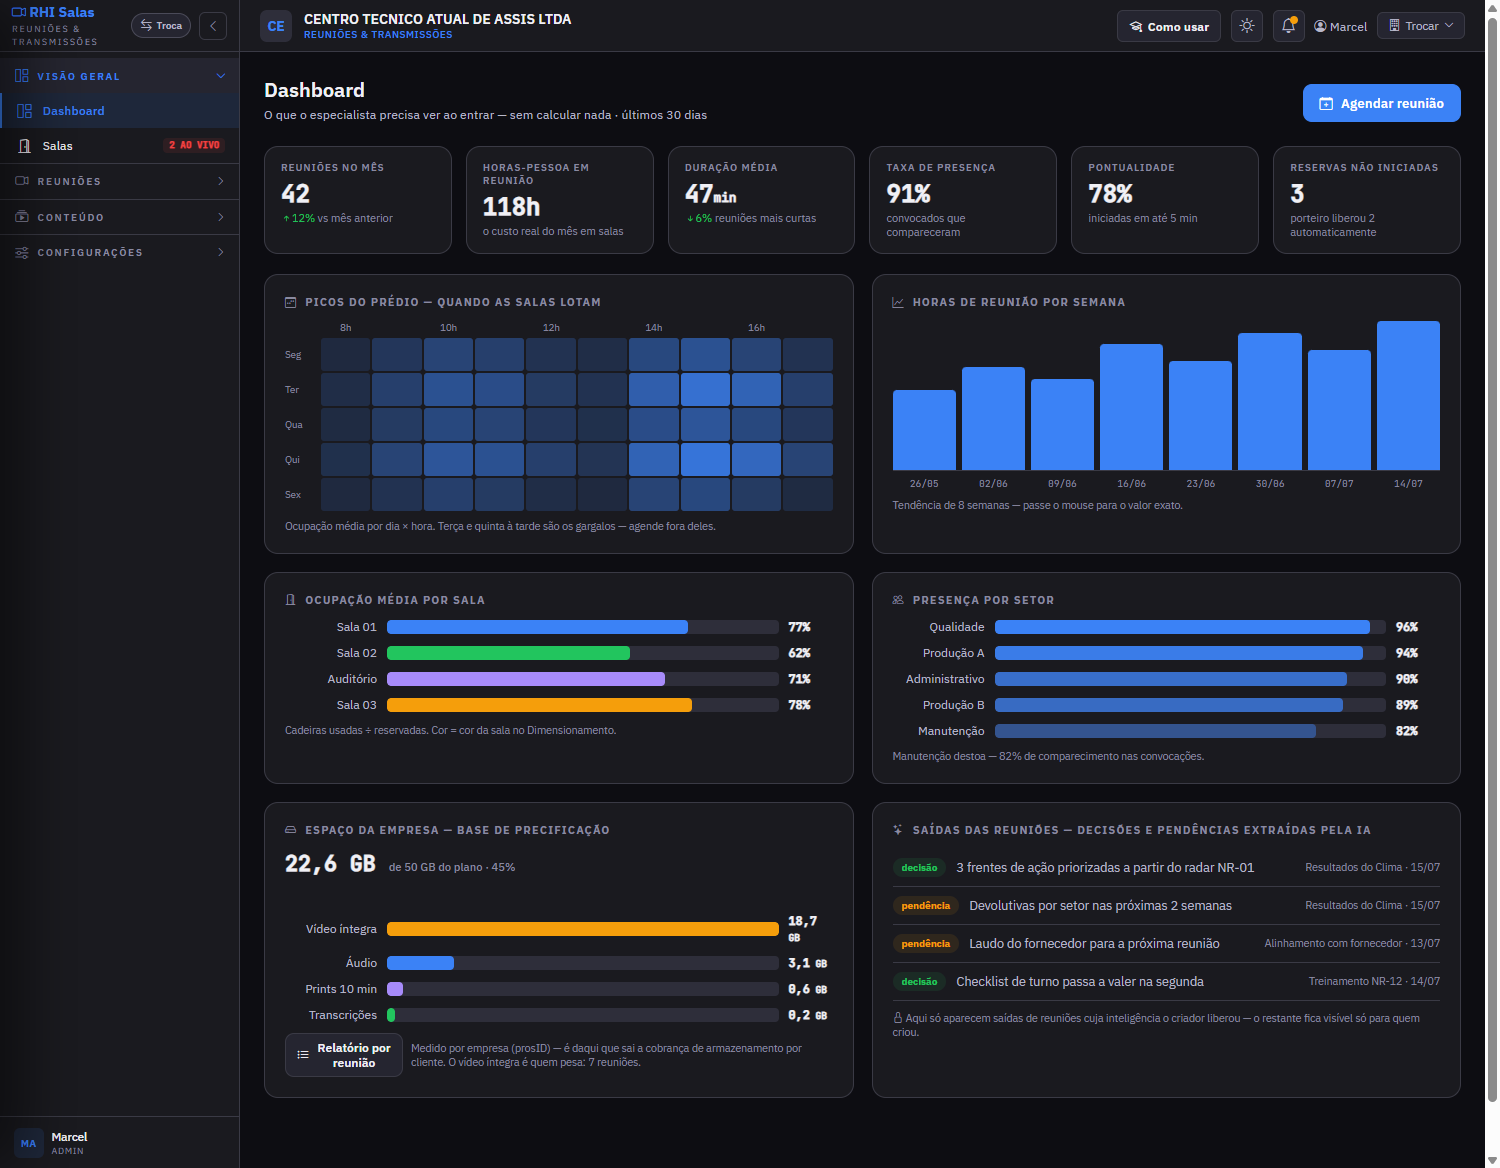Open Devolutivas por setor pendência item

tap(1166, 906)
